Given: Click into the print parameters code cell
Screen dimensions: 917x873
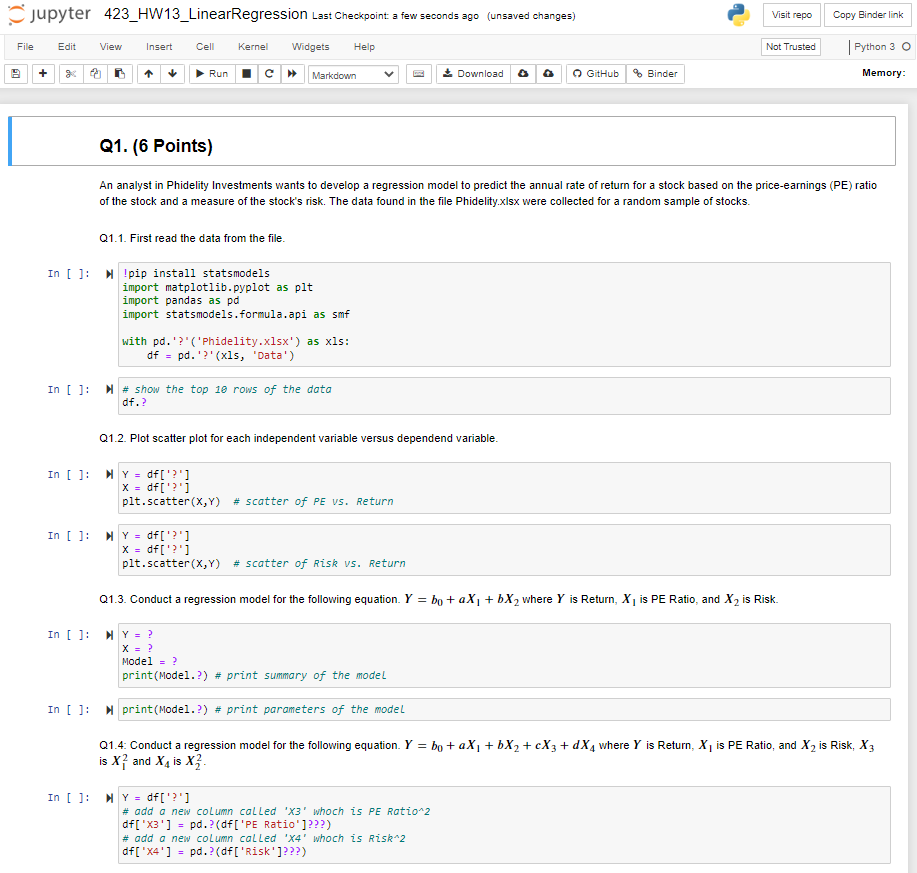Looking at the screenshot, I should pyautogui.click(x=504, y=709).
